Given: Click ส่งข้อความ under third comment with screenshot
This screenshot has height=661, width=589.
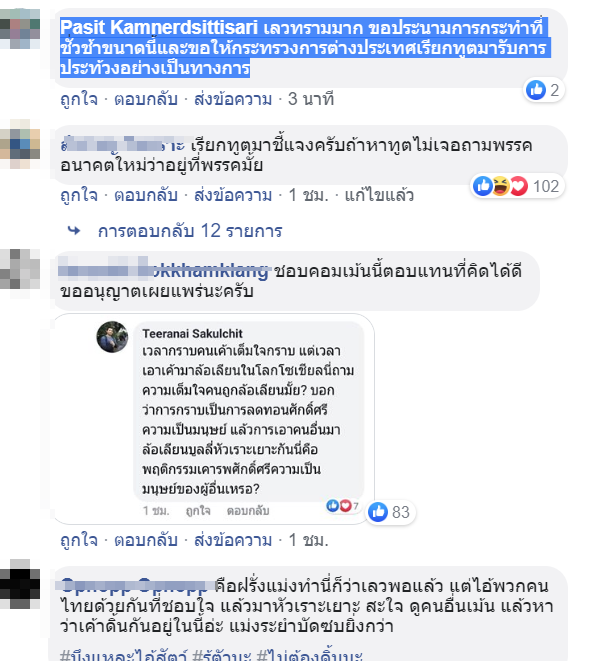Looking at the screenshot, I should tap(233, 540).
